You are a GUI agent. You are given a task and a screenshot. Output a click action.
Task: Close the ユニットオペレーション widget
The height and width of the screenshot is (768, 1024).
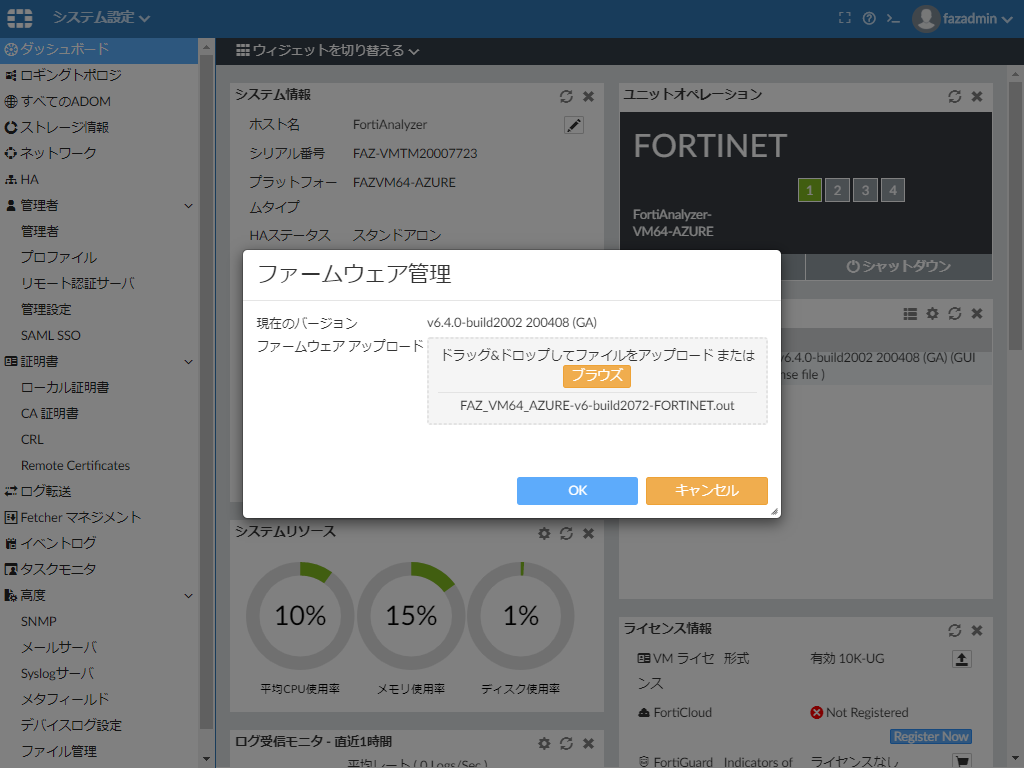pyautogui.click(x=977, y=96)
